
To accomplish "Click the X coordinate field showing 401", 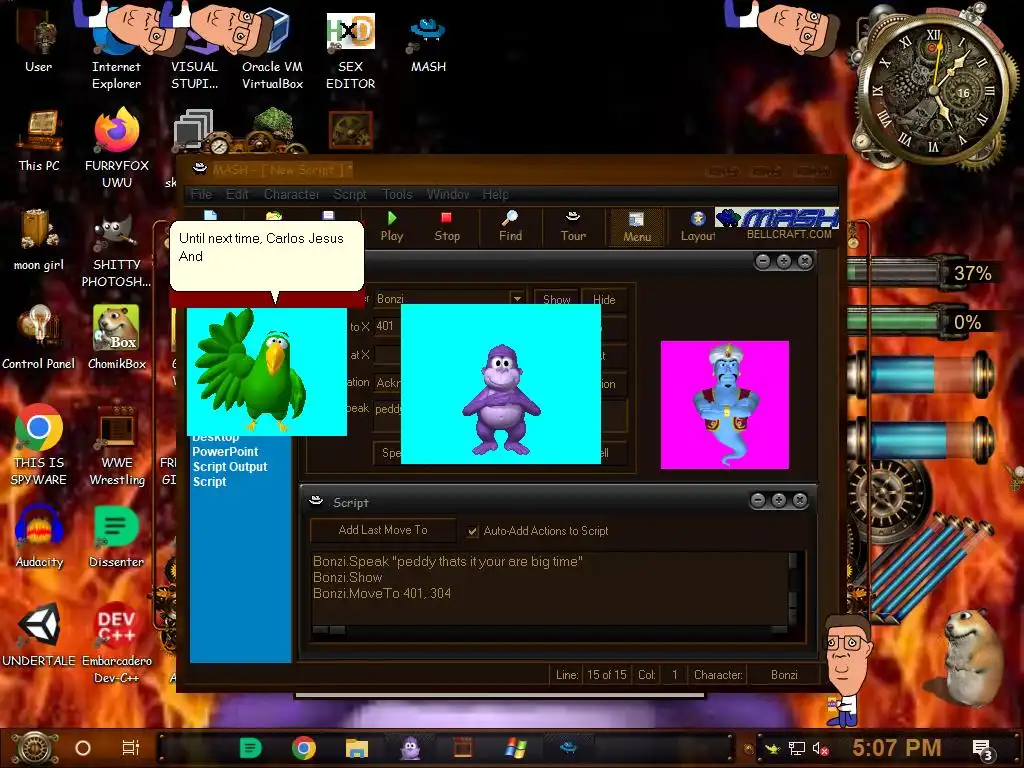I will (x=387, y=326).
